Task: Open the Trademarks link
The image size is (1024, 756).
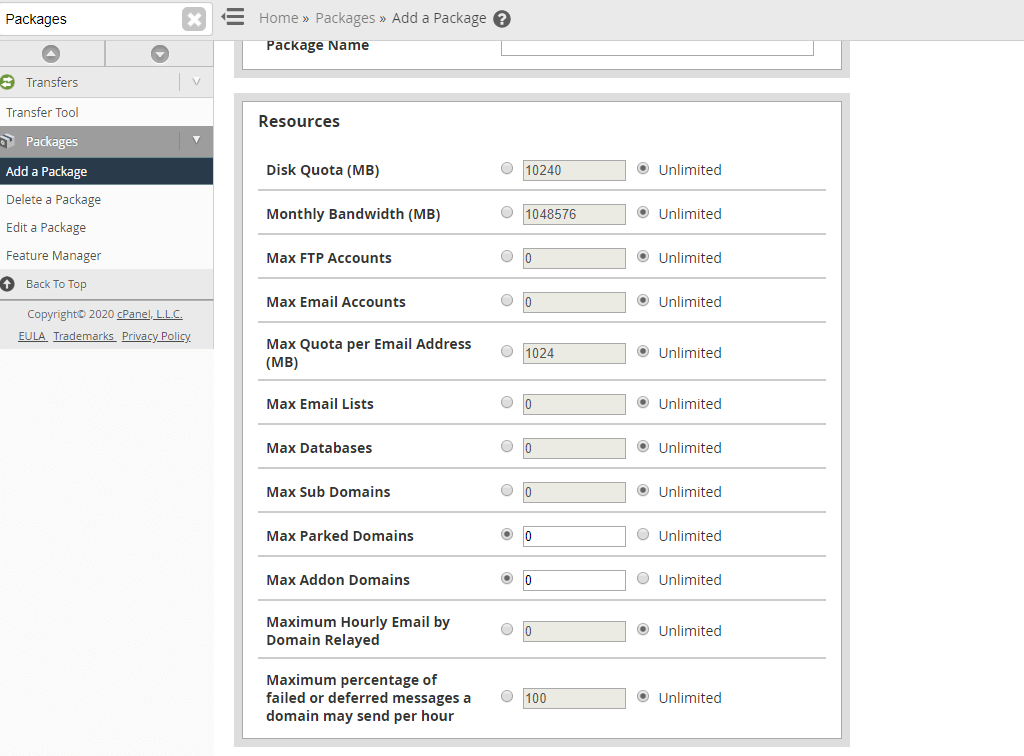Action: (83, 336)
